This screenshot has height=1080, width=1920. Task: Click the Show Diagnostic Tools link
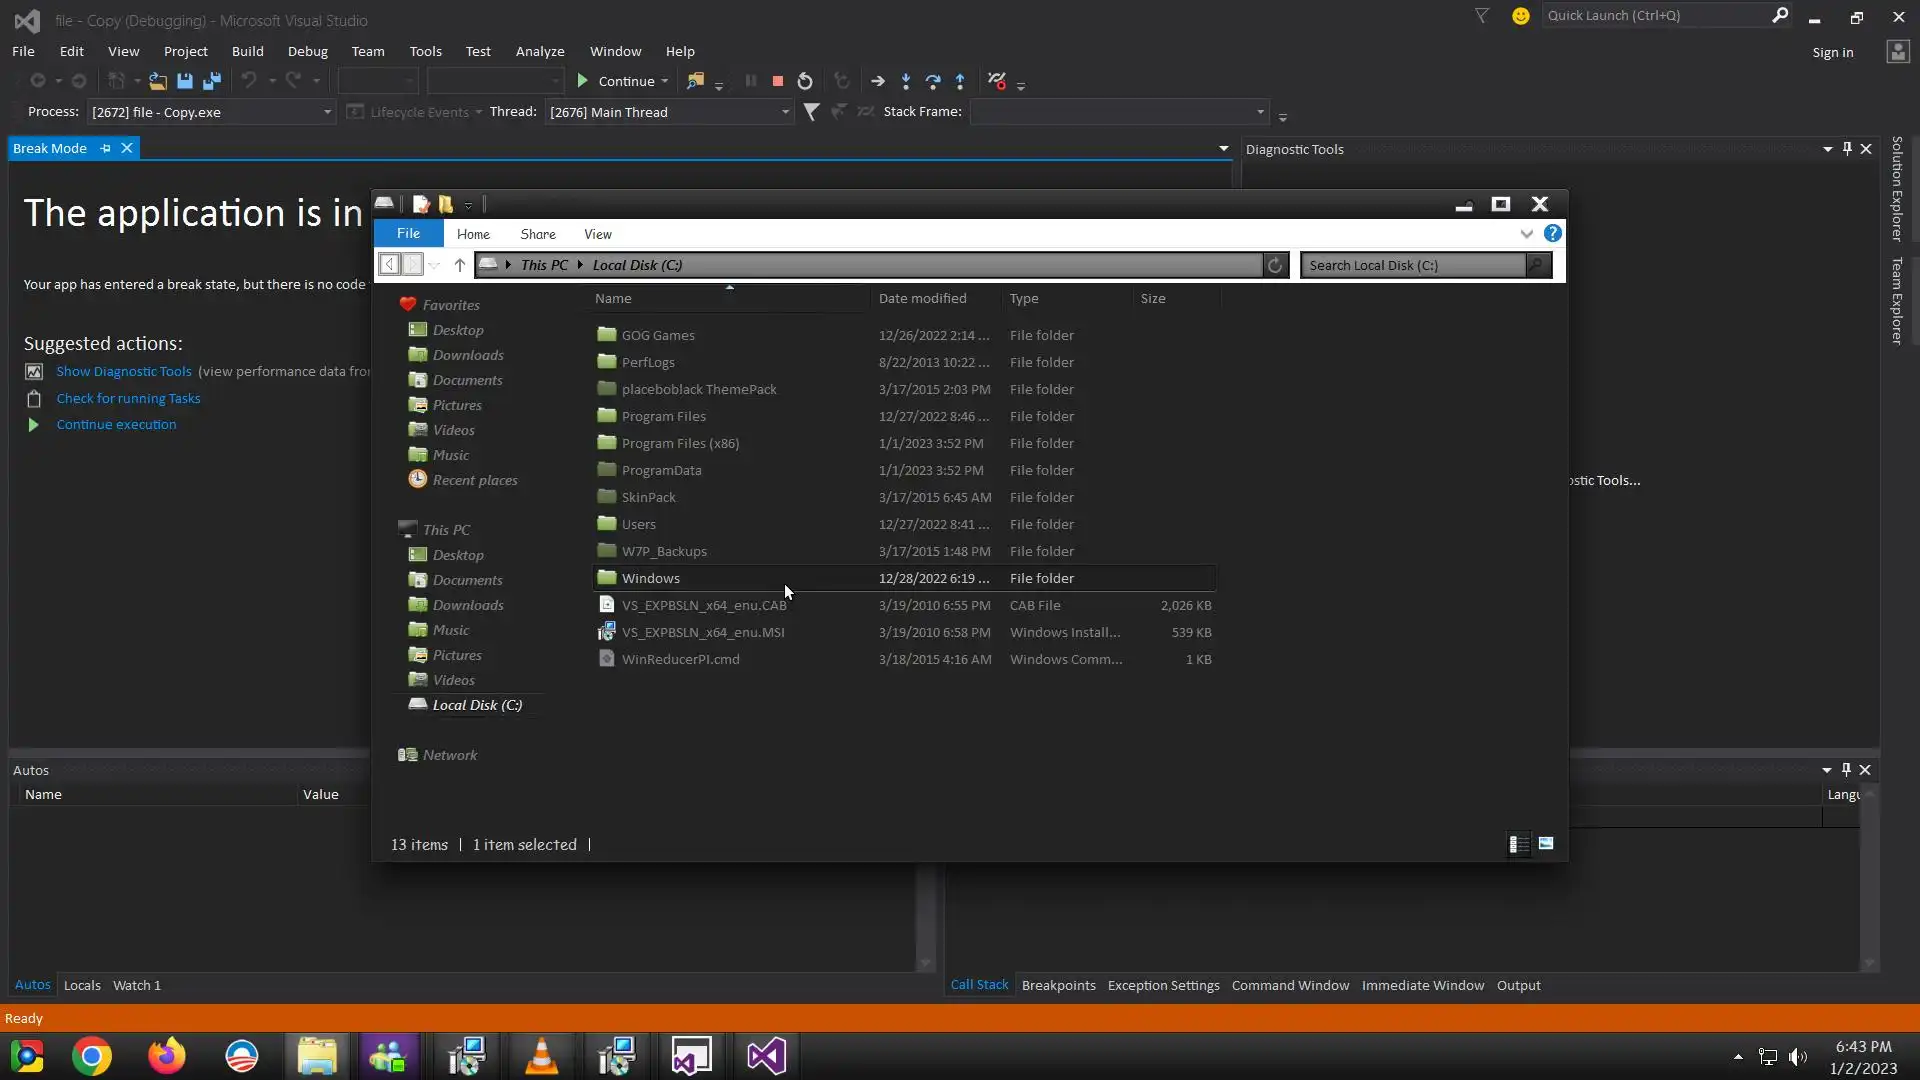[x=123, y=372]
